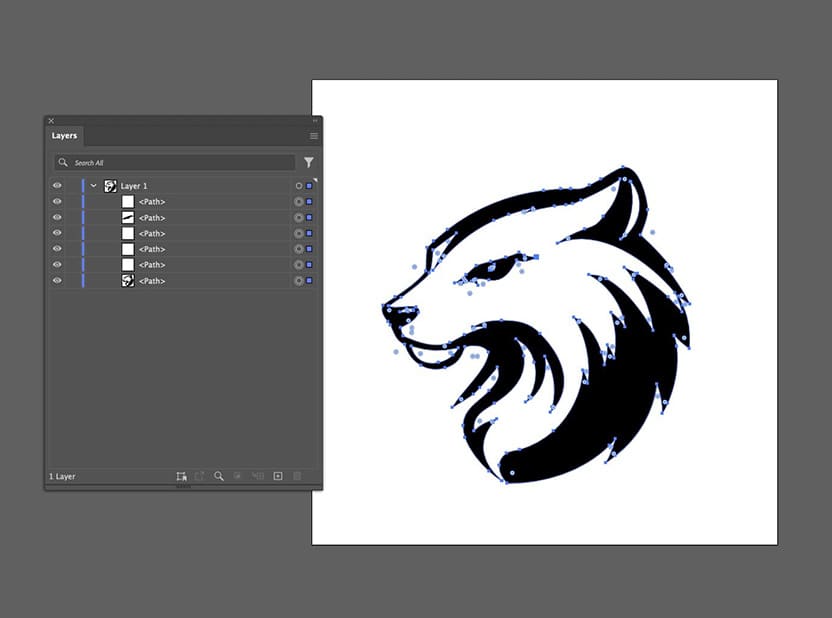Open the search filter icon in Layers
This screenshot has height=618, width=832.
(308, 162)
